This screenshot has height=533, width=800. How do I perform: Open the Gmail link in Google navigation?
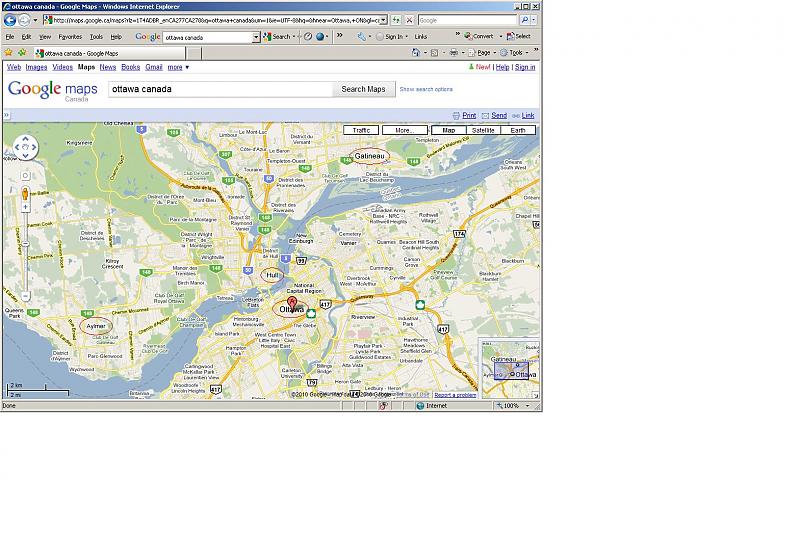click(154, 67)
